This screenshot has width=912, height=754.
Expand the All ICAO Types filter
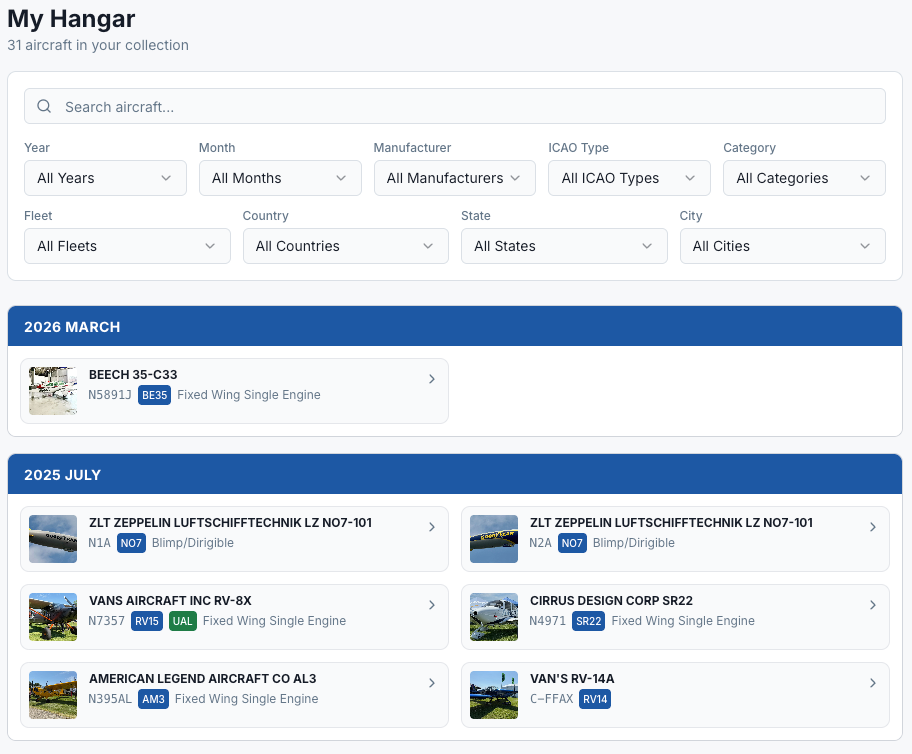(x=629, y=178)
